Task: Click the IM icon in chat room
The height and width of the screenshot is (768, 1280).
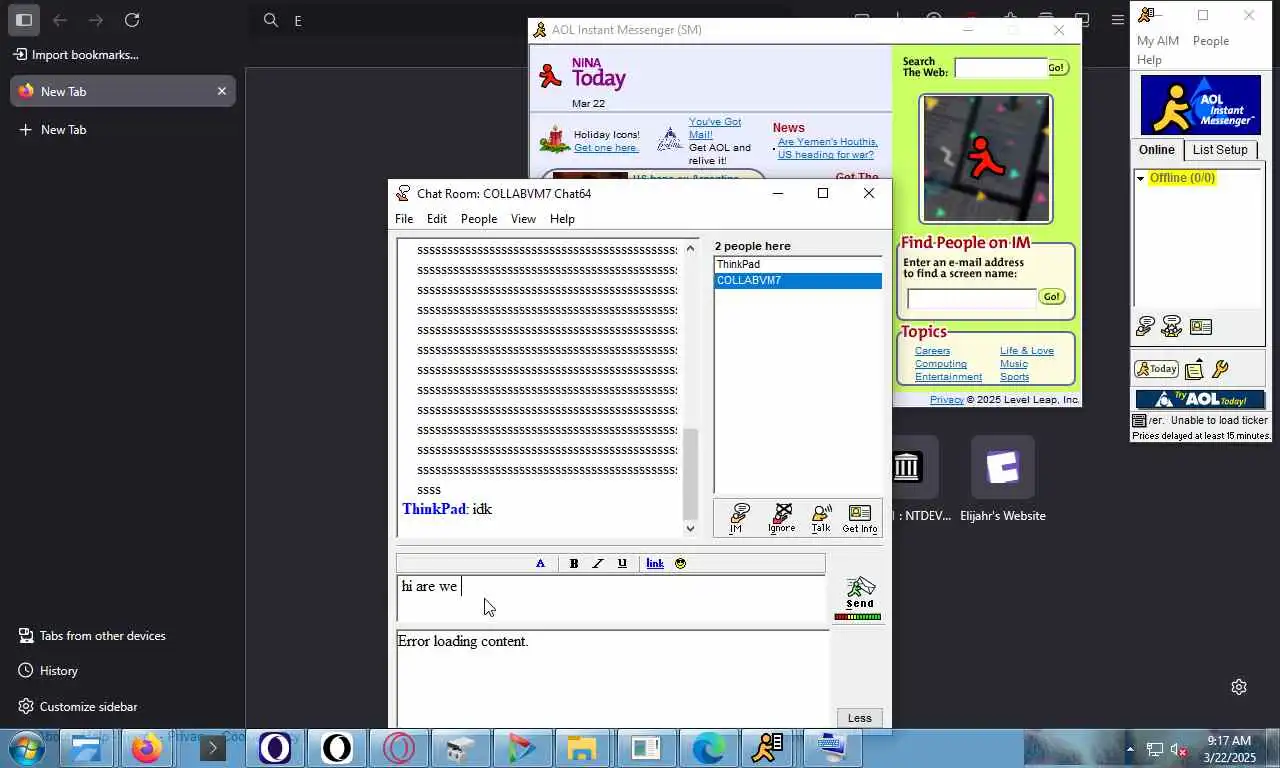Action: click(x=739, y=518)
